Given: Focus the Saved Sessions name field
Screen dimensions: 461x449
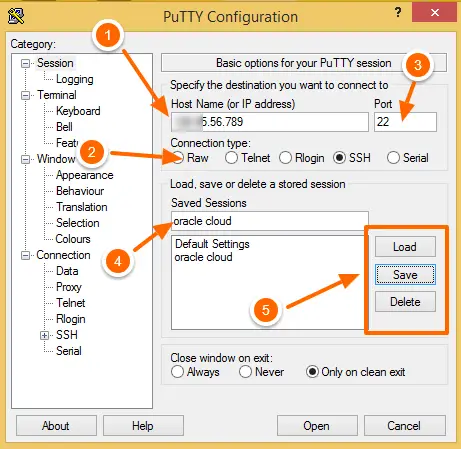Looking at the screenshot, I should tap(270, 221).
